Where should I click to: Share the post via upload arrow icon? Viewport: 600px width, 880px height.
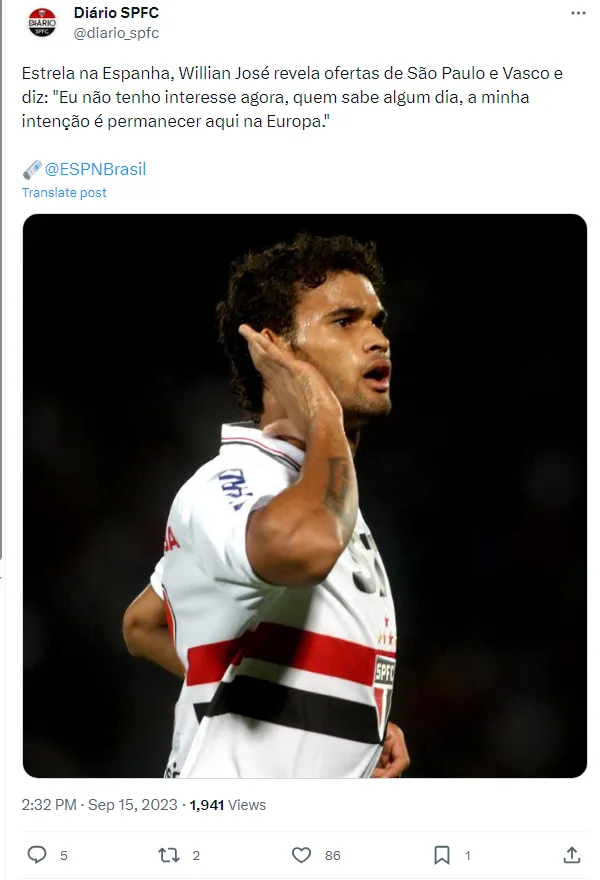tap(571, 855)
